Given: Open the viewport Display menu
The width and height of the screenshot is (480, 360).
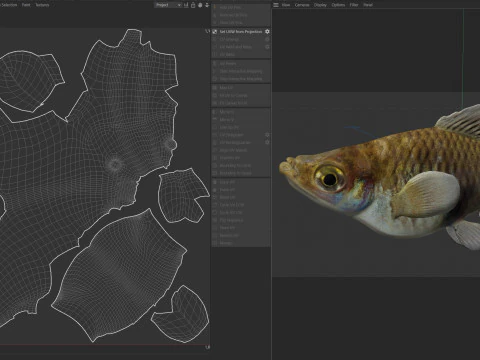Looking at the screenshot, I should (x=320, y=5).
